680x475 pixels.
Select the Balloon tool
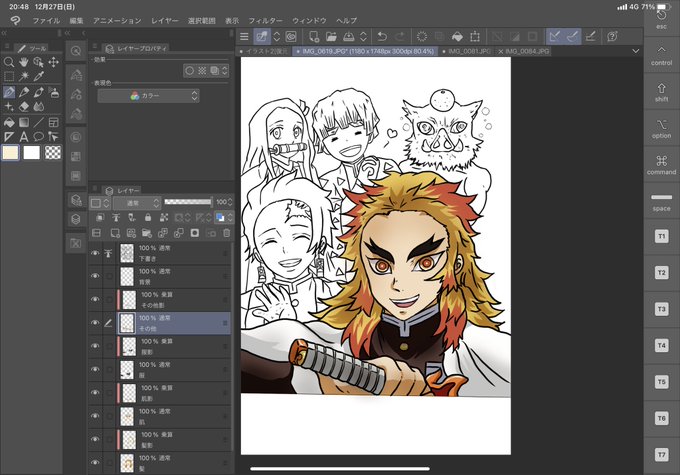pos(39,137)
